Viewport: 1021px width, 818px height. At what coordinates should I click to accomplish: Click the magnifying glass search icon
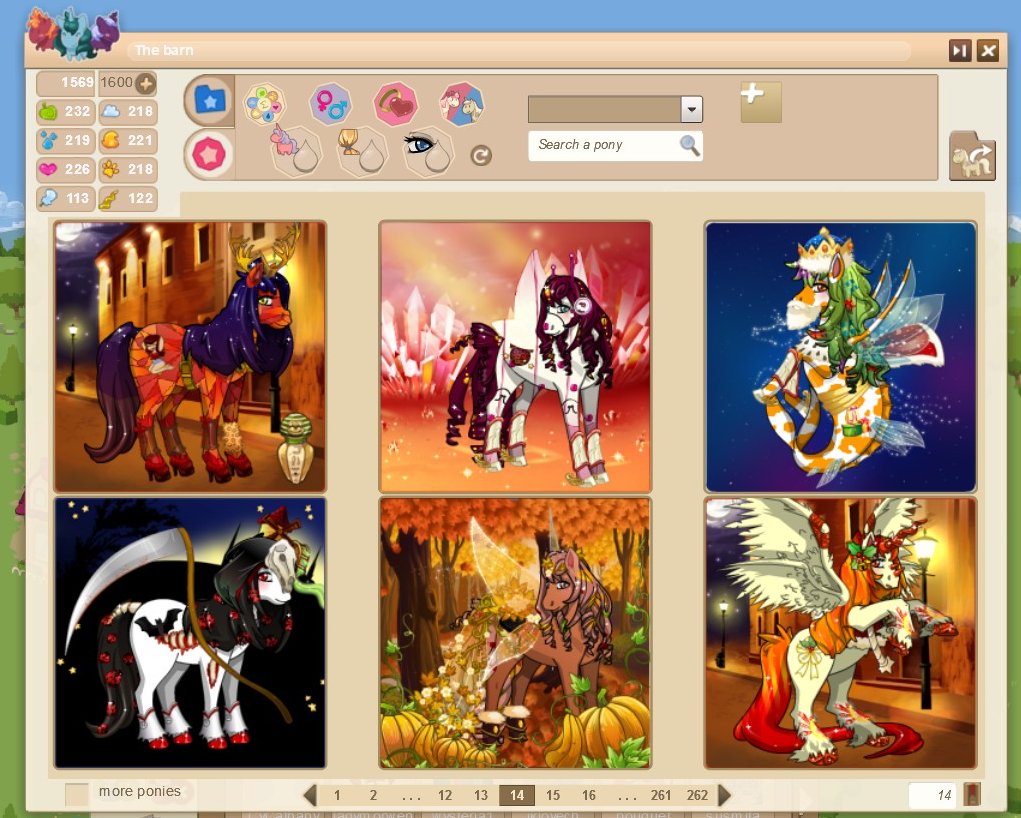[690, 145]
